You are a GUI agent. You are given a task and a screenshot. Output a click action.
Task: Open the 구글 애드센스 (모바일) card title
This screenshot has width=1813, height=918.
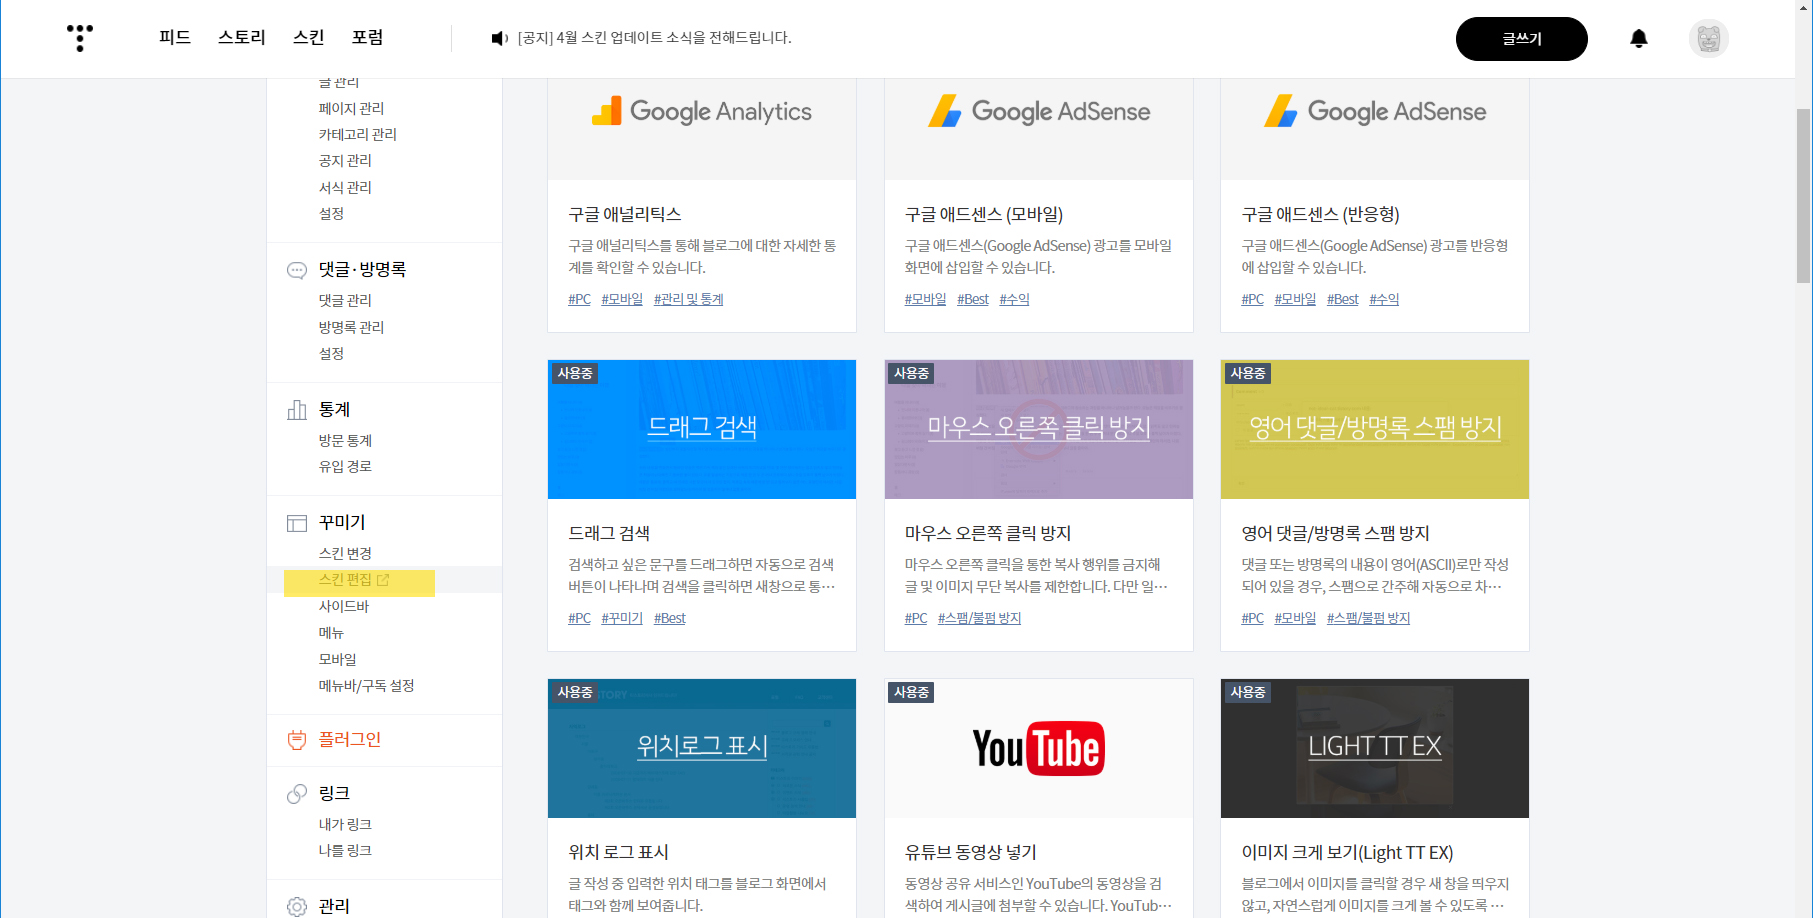(x=984, y=214)
